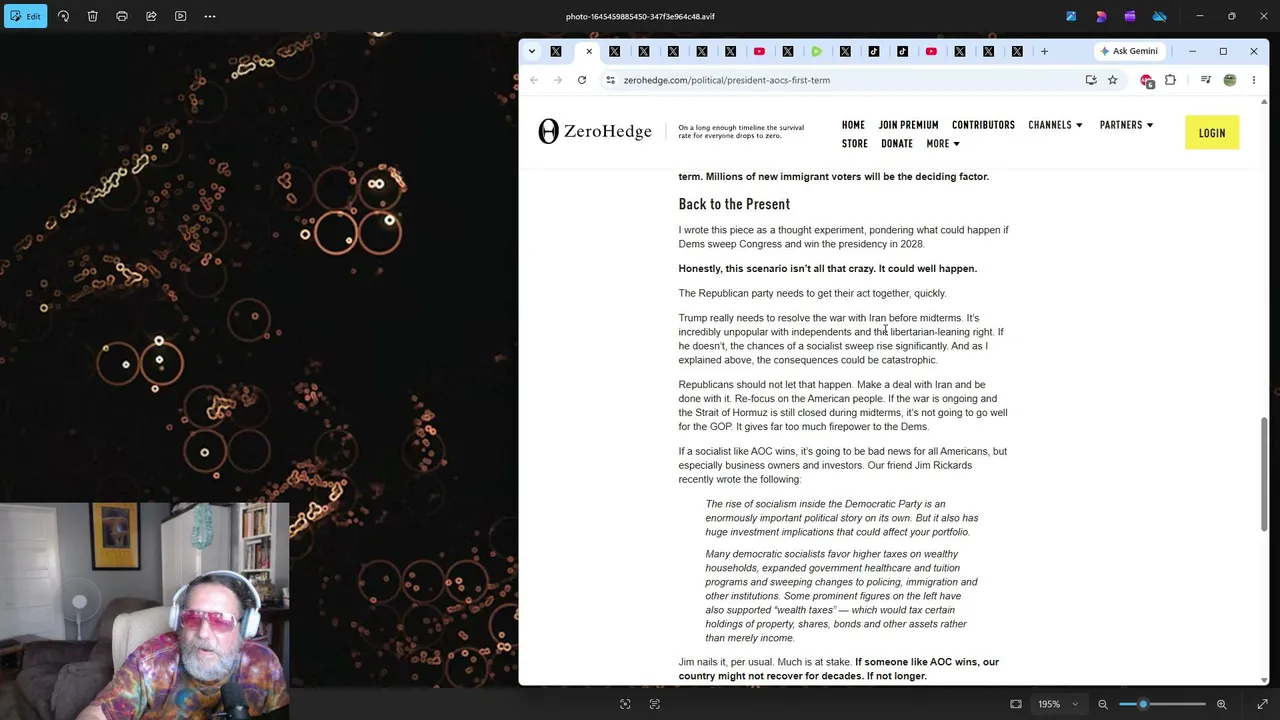The height and width of the screenshot is (720, 1280).
Task: Click the visual search icon in Photos footer
Action: pyautogui.click(x=625, y=704)
